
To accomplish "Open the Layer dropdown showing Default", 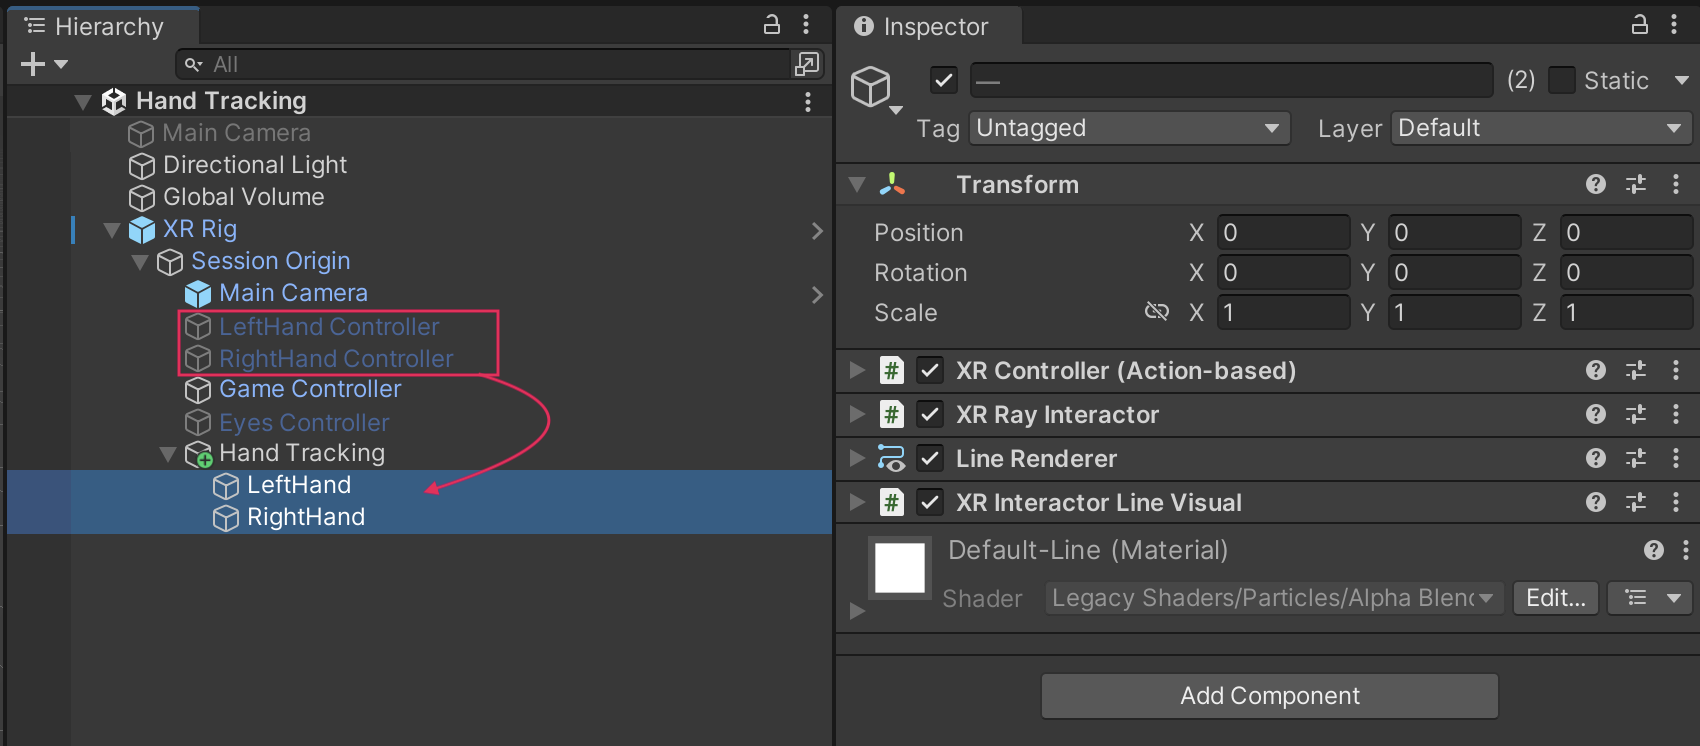I will (1540, 128).
